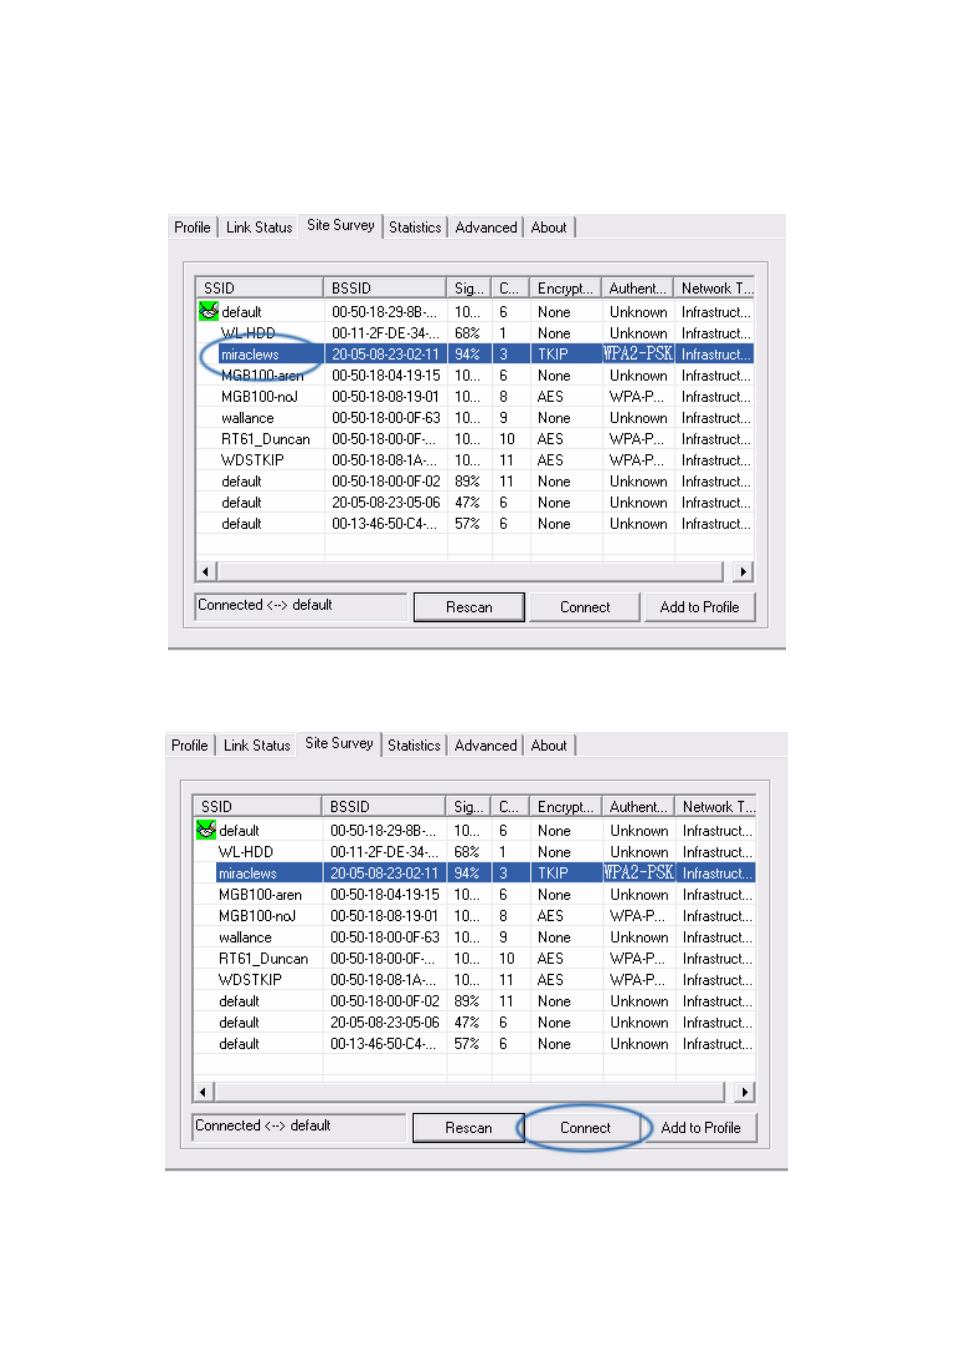Select default with BSSID 20-05-08-23-05-06 in upper window
Viewport: 954px width, 1350px height.
point(475,503)
